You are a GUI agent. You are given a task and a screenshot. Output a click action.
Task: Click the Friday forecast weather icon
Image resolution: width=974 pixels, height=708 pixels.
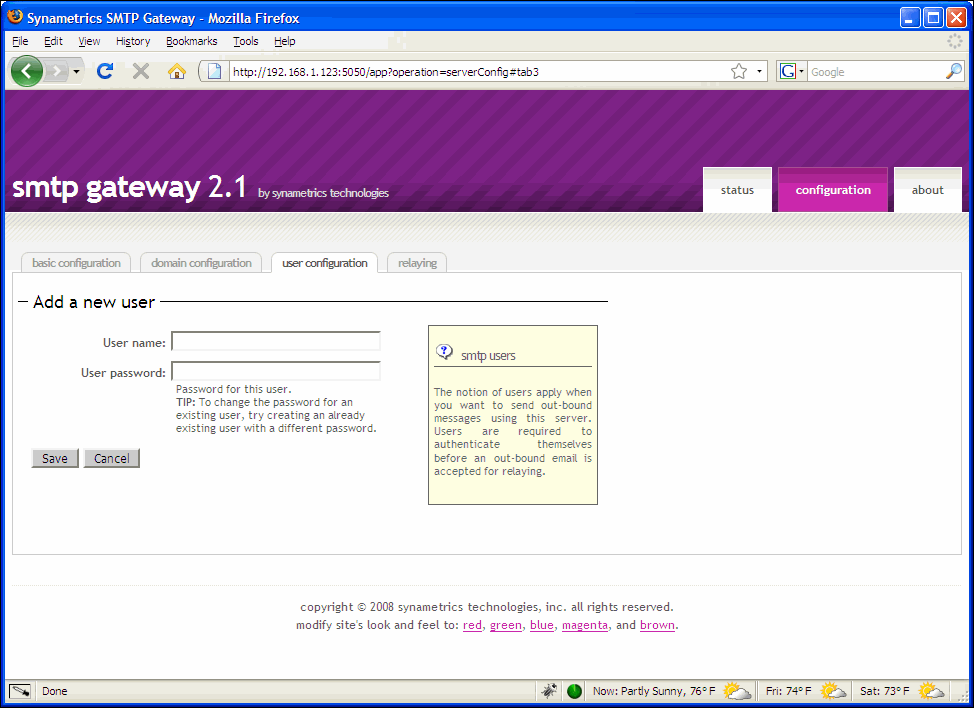click(833, 691)
